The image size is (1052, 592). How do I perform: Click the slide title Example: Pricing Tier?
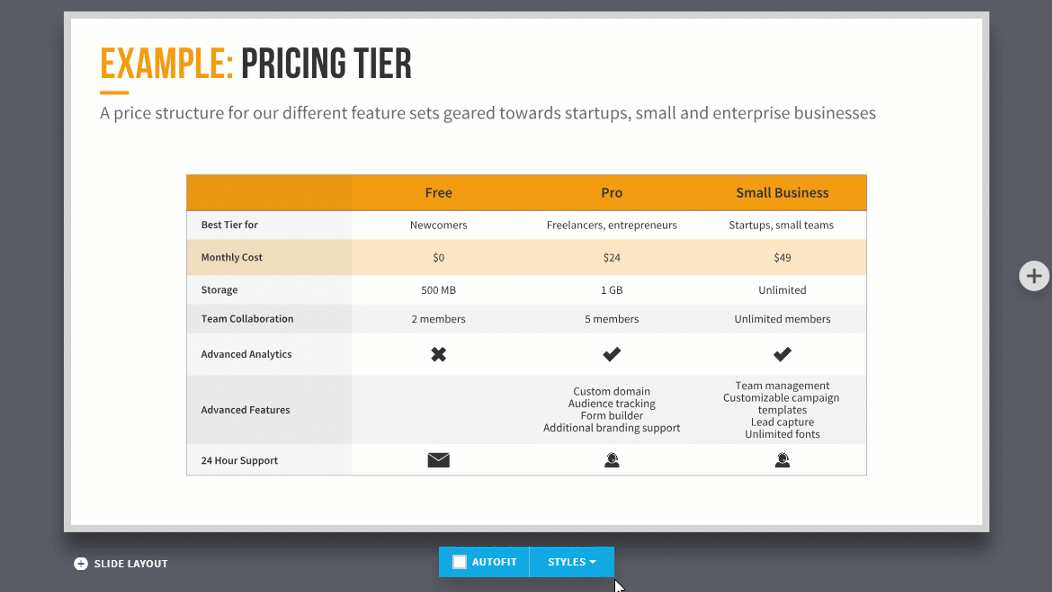tap(256, 64)
